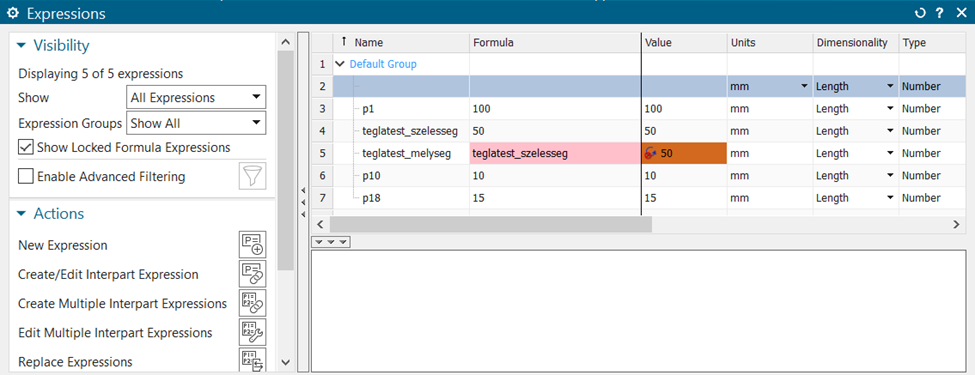Click the Units column header
Screen dimensions: 975x375
(x=770, y=43)
